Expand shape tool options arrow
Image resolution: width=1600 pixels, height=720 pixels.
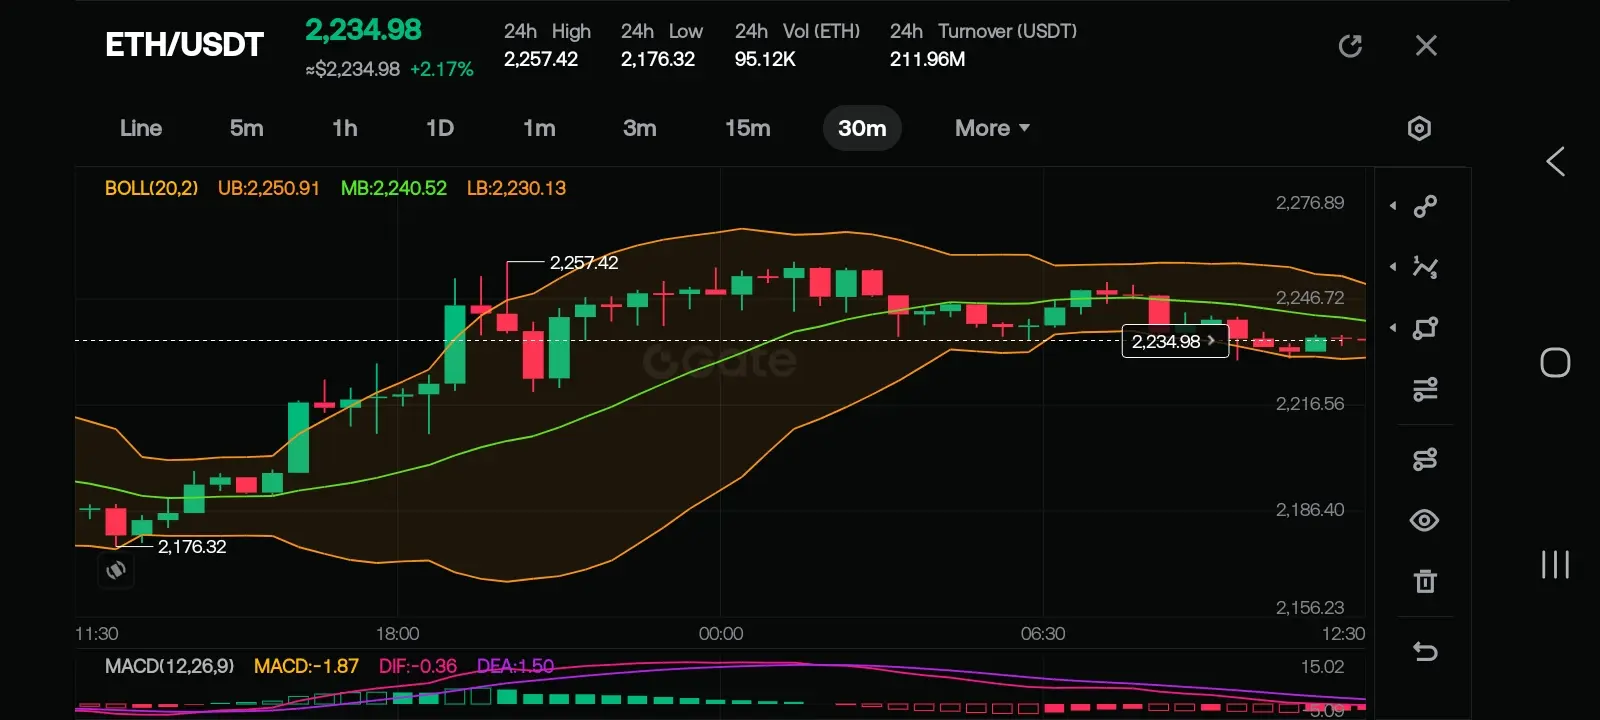click(x=1393, y=328)
